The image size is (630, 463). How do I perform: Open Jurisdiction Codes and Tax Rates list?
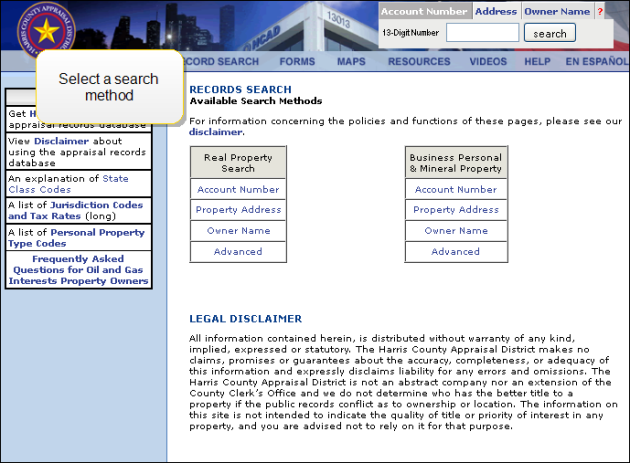pos(76,211)
